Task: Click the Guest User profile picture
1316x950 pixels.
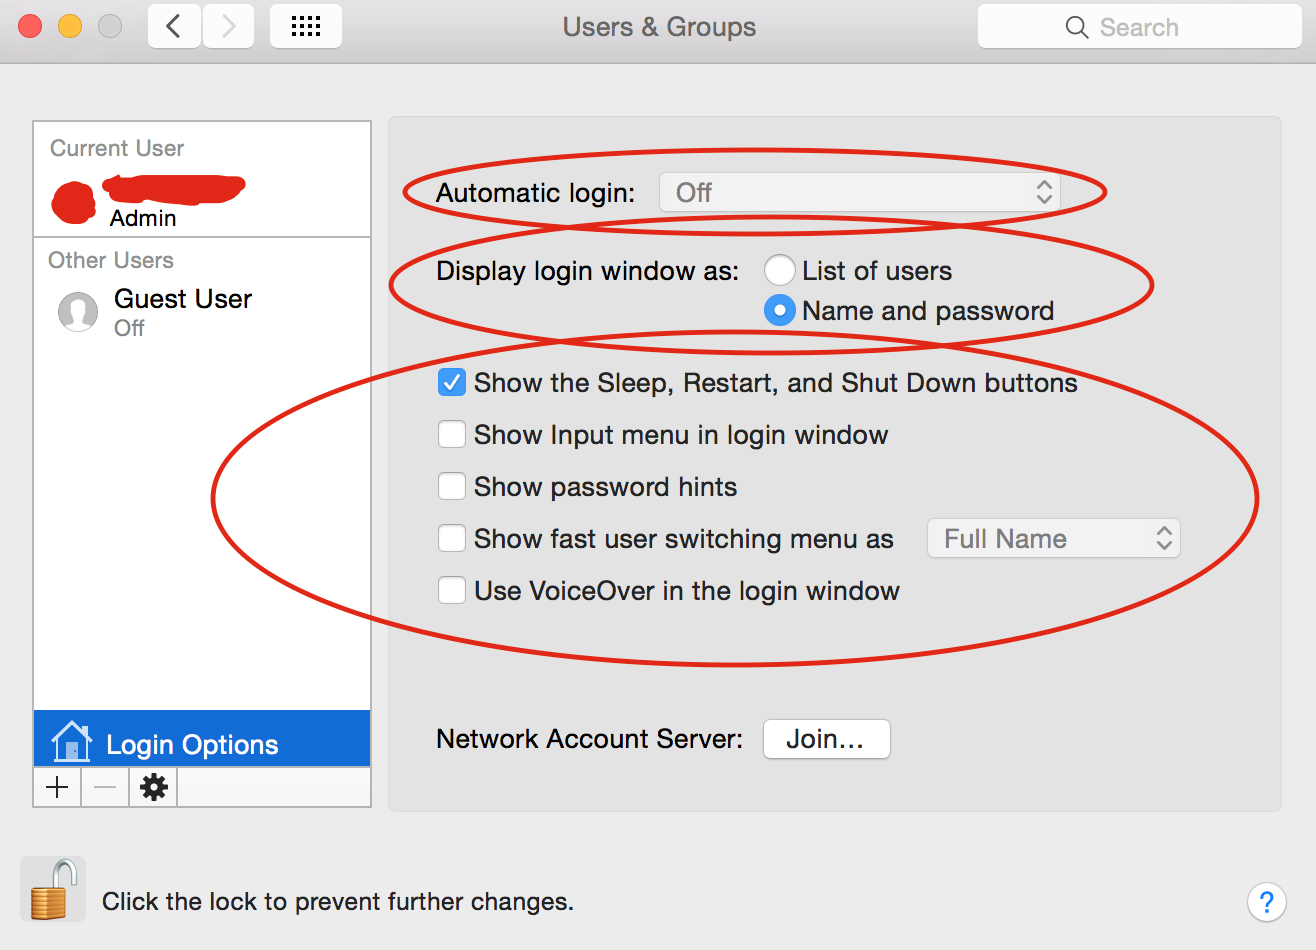Action: [78, 311]
